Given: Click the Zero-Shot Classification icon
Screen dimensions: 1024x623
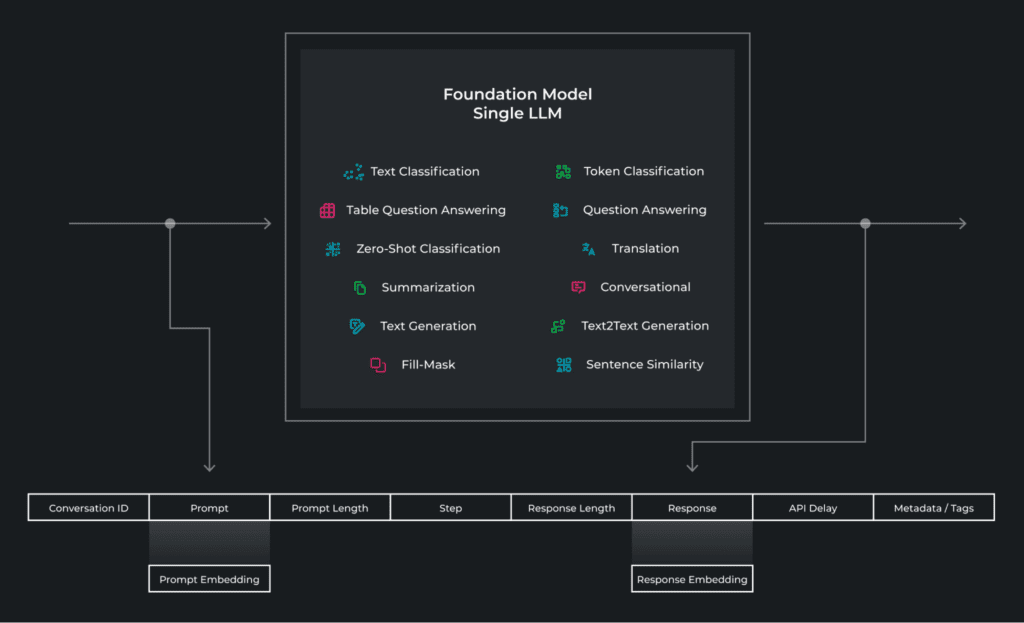Looking at the screenshot, I should (x=333, y=249).
